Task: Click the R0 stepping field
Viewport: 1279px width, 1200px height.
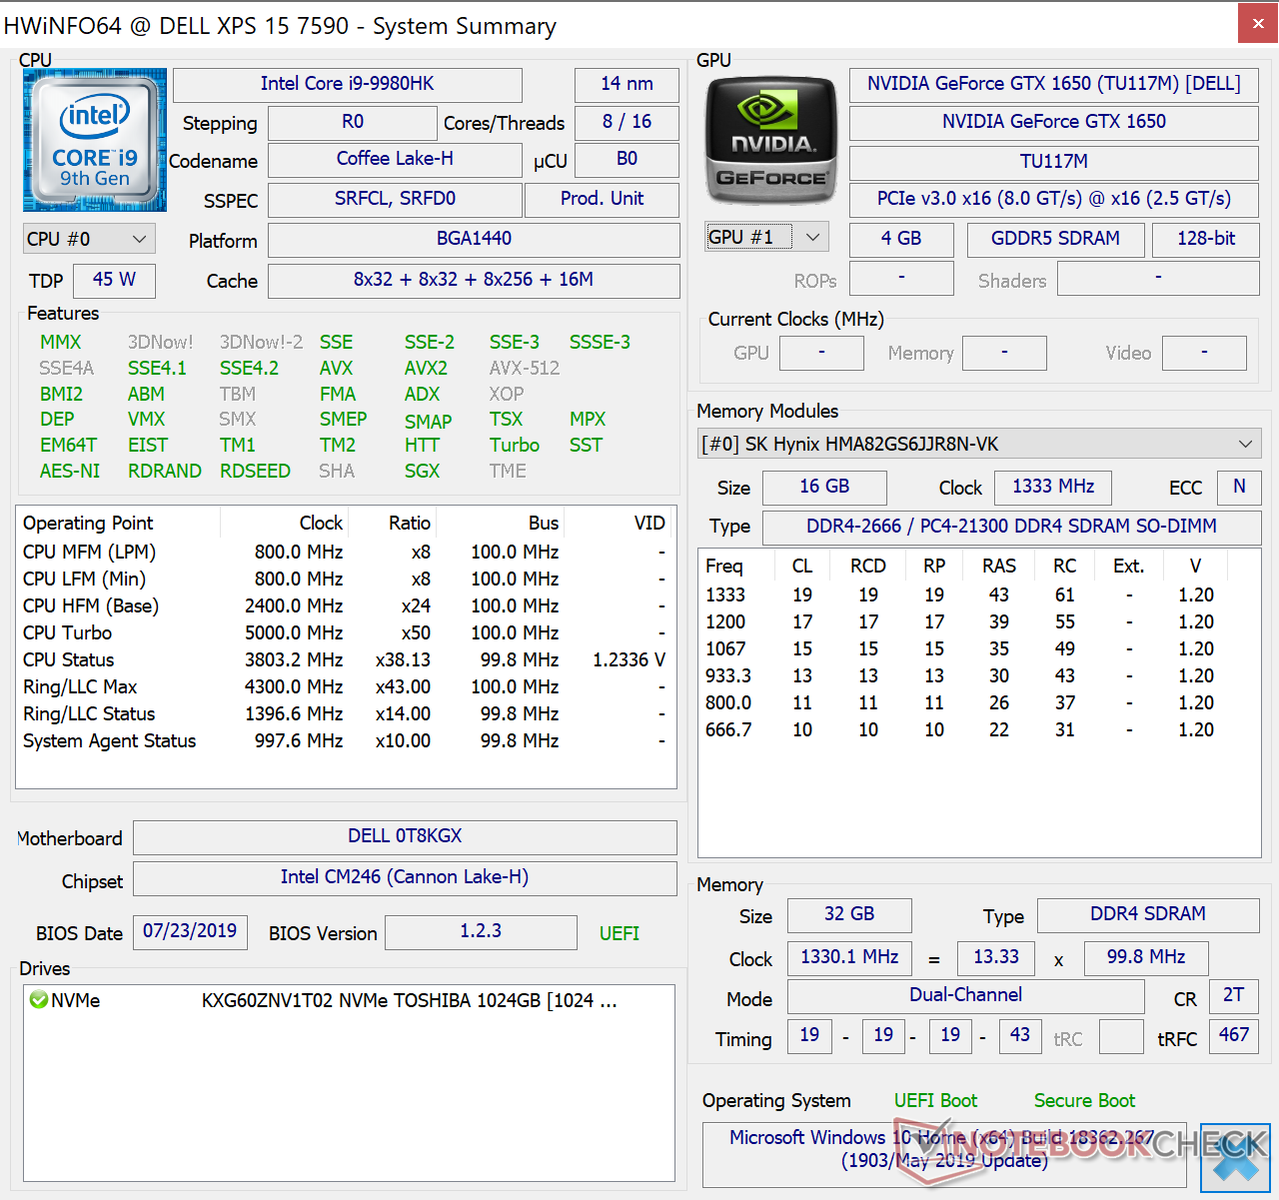Action: pyautogui.click(x=353, y=122)
